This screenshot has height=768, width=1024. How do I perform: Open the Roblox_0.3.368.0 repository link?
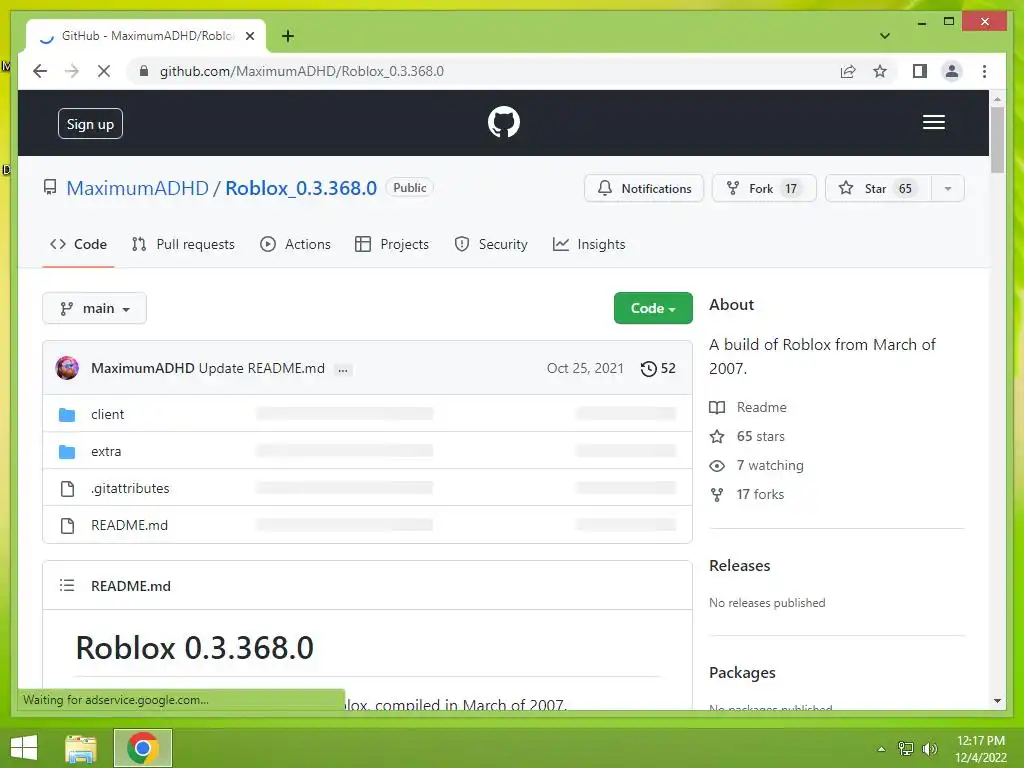click(x=300, y=188)
